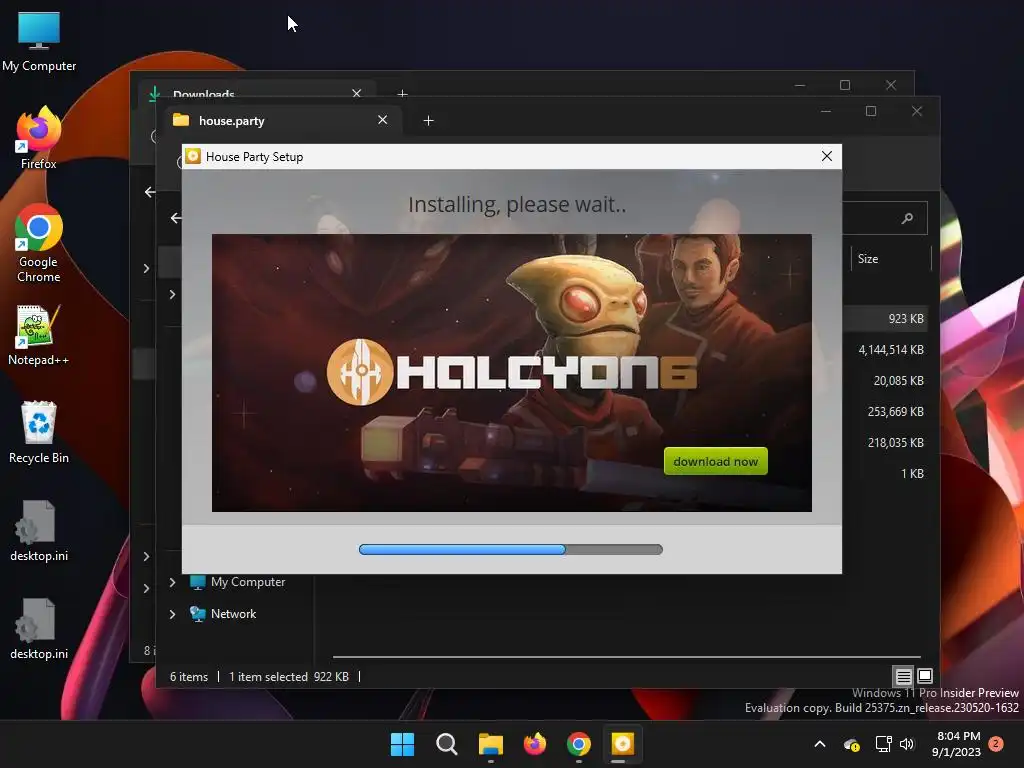Open the Windows Start menu
The image size is (1024, 768).
402,744
